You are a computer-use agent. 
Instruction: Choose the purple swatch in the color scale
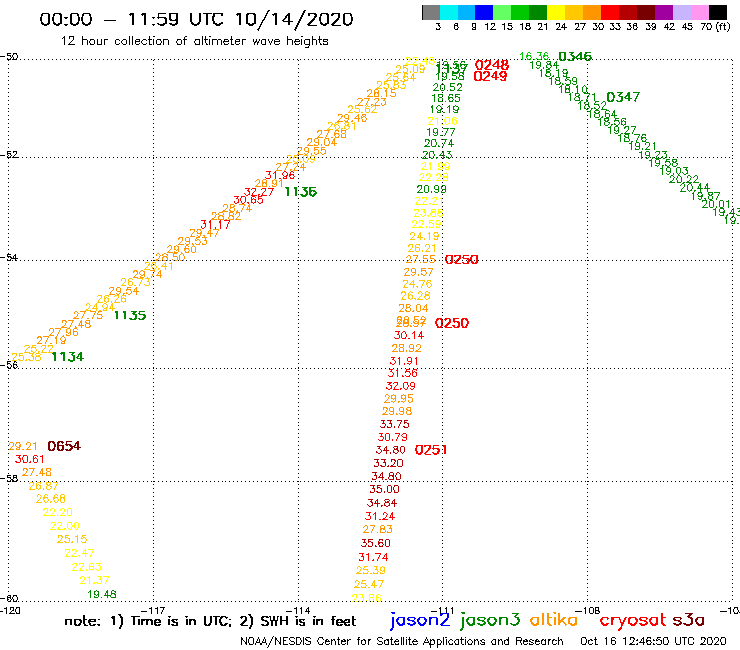pyautogui.click(x=664, y=13)
